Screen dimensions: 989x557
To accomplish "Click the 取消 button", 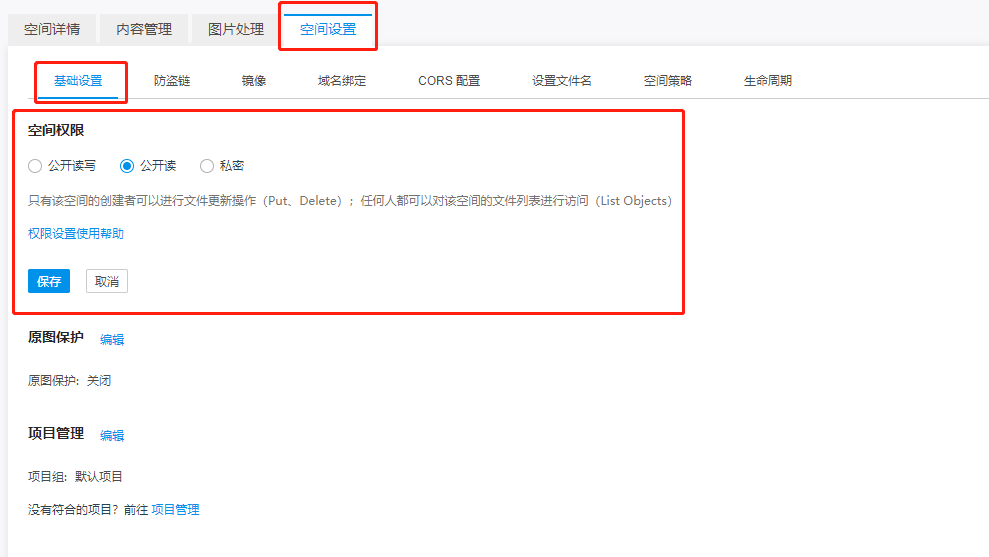I will [x=107, y=281].
